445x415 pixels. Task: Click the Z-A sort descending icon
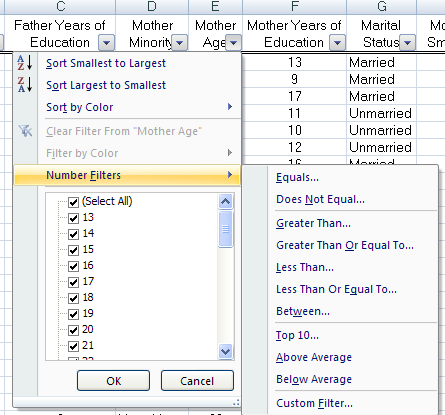25,84
